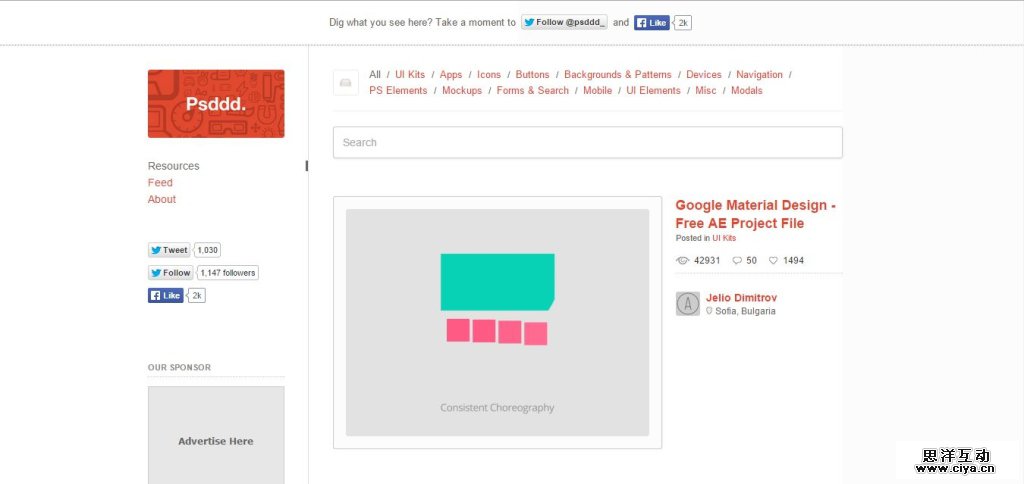The height and width of the screenshot is (484, 1024).
Task: Open the Consistent Choreography preview thumbnail
Action: (498, 323)
